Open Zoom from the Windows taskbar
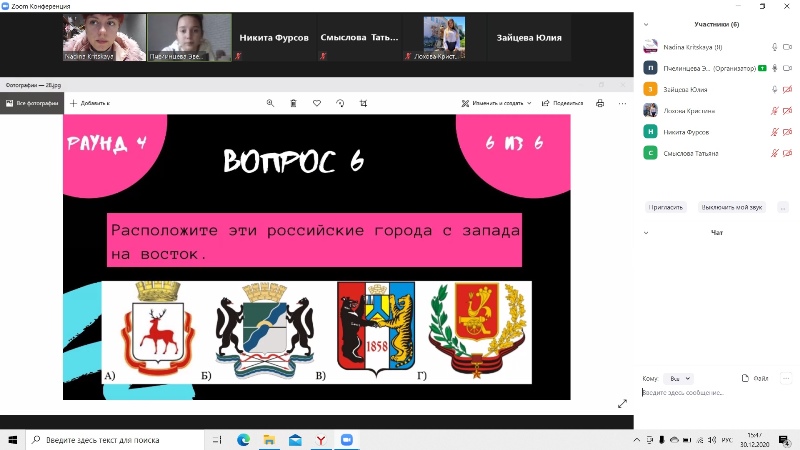 click(347, 440)
